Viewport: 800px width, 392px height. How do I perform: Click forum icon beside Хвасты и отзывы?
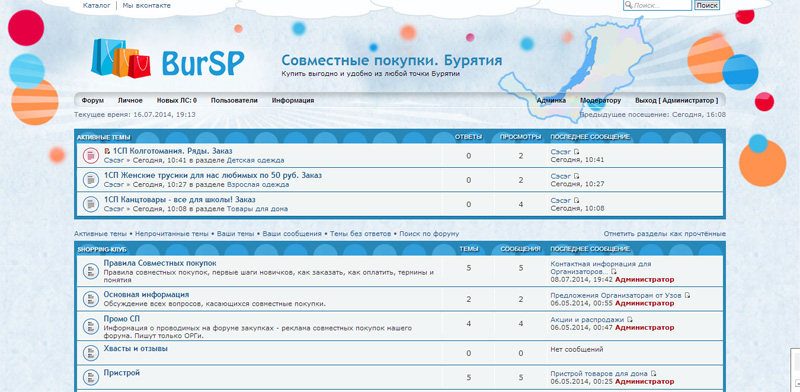[x=91, y=353]
